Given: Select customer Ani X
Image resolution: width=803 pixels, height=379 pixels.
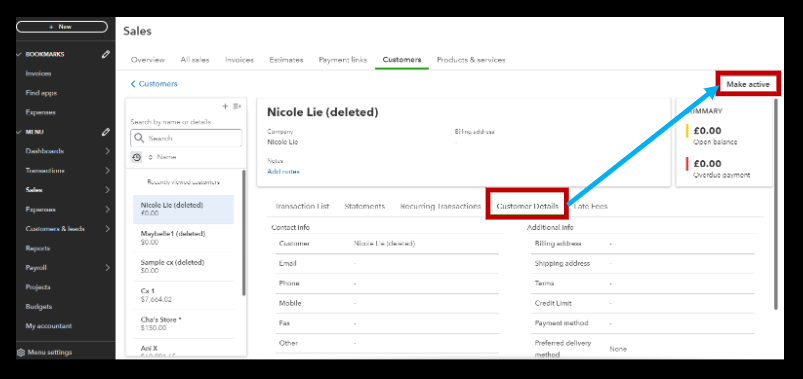Looking at the screenshot, I should click(183, 348).
